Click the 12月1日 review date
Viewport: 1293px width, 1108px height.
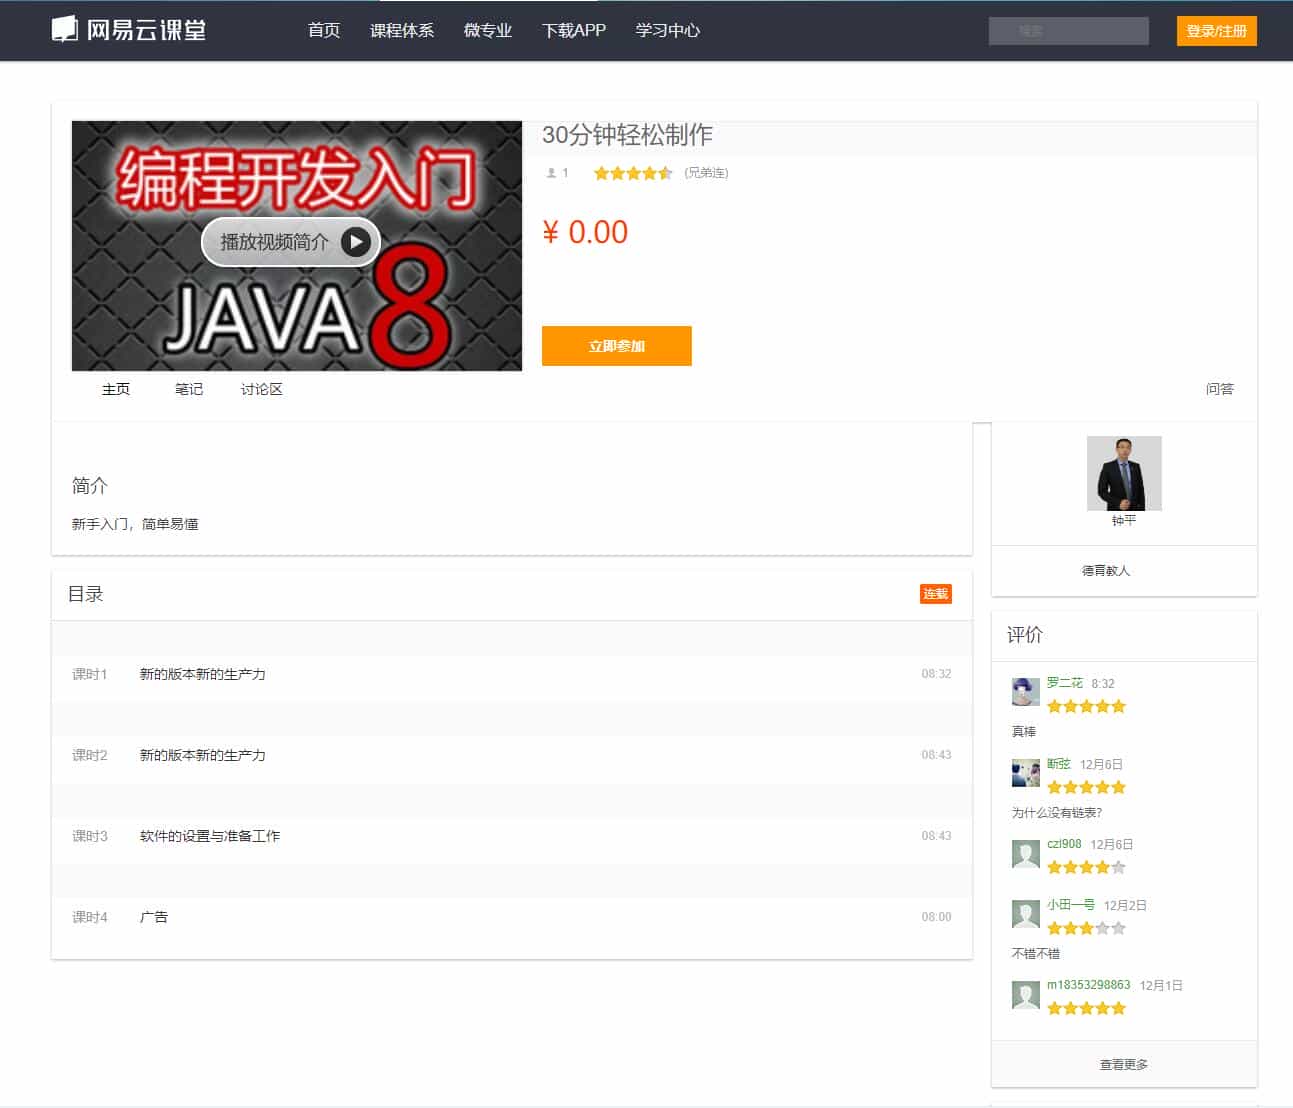pos(1161,986)
